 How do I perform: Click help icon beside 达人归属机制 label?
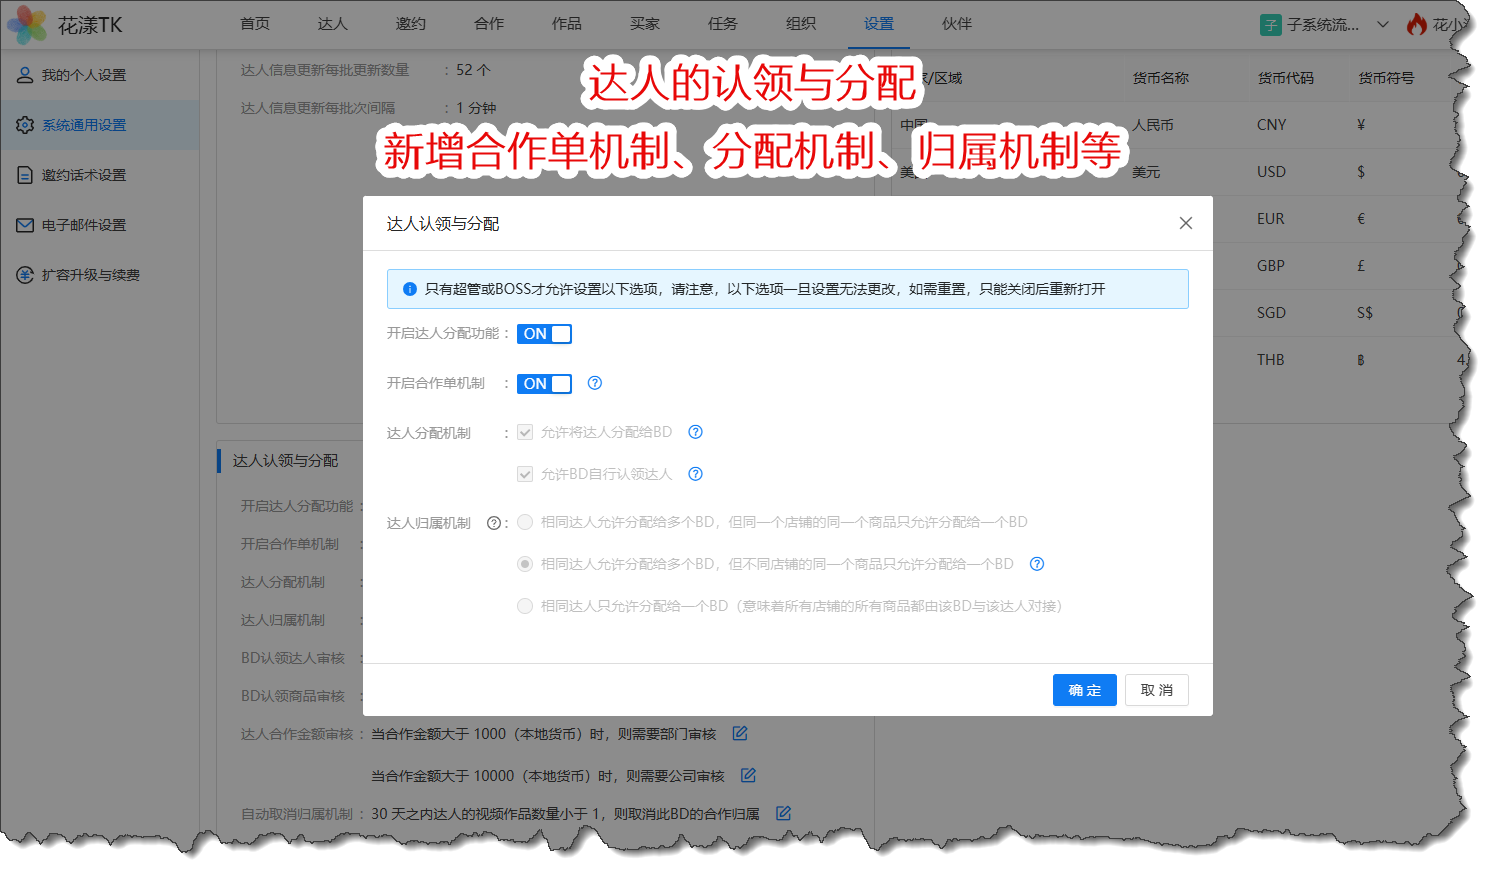click(493, 523)
